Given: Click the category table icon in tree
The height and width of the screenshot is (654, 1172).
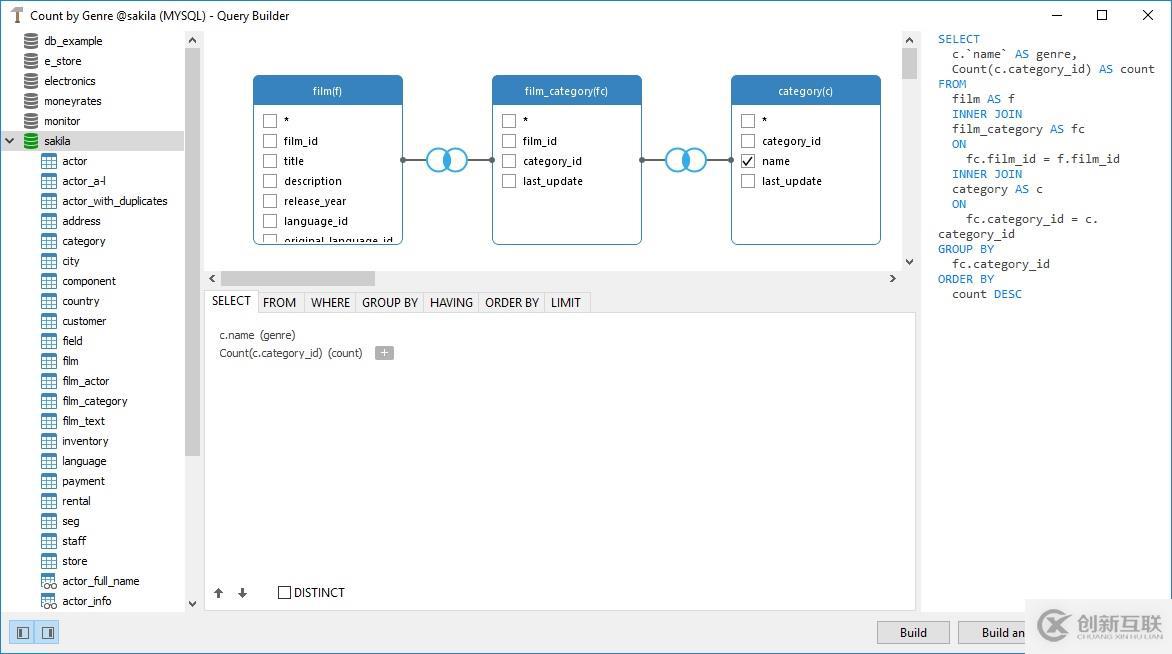Looking at the screenshot, I should [49, 241].
